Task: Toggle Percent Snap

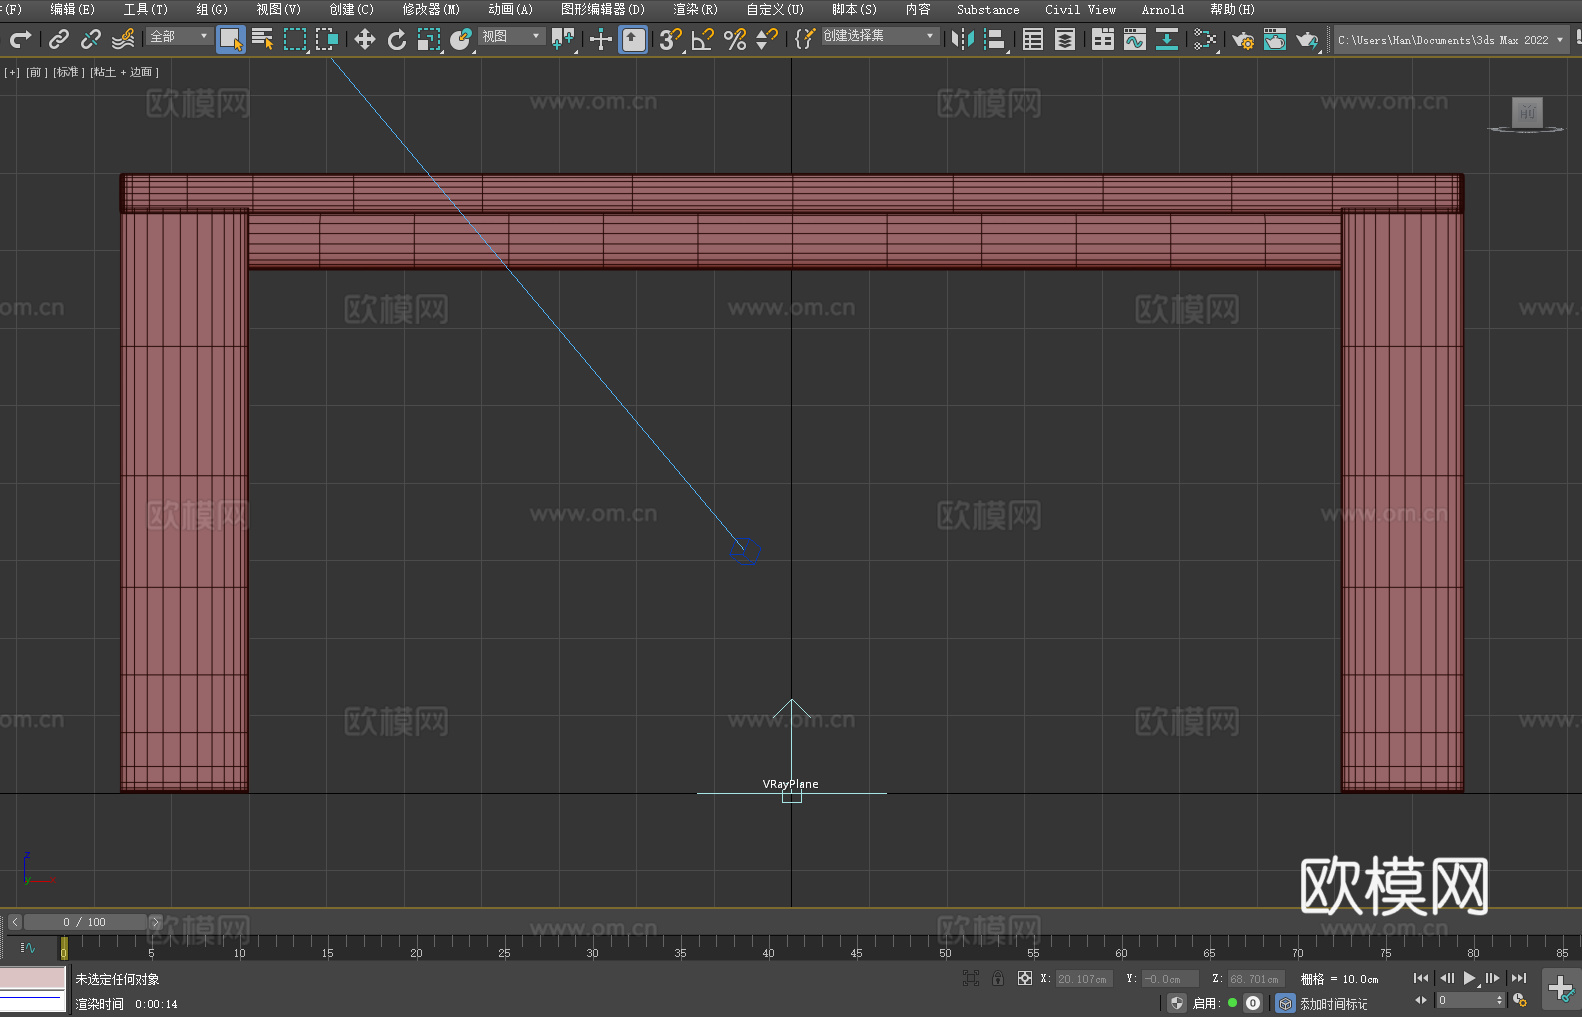Action: point(735,39)
